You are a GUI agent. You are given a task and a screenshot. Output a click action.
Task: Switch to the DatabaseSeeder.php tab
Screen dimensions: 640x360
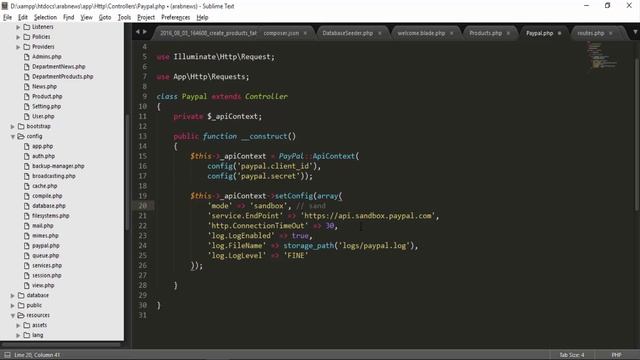tap(347, 33)
